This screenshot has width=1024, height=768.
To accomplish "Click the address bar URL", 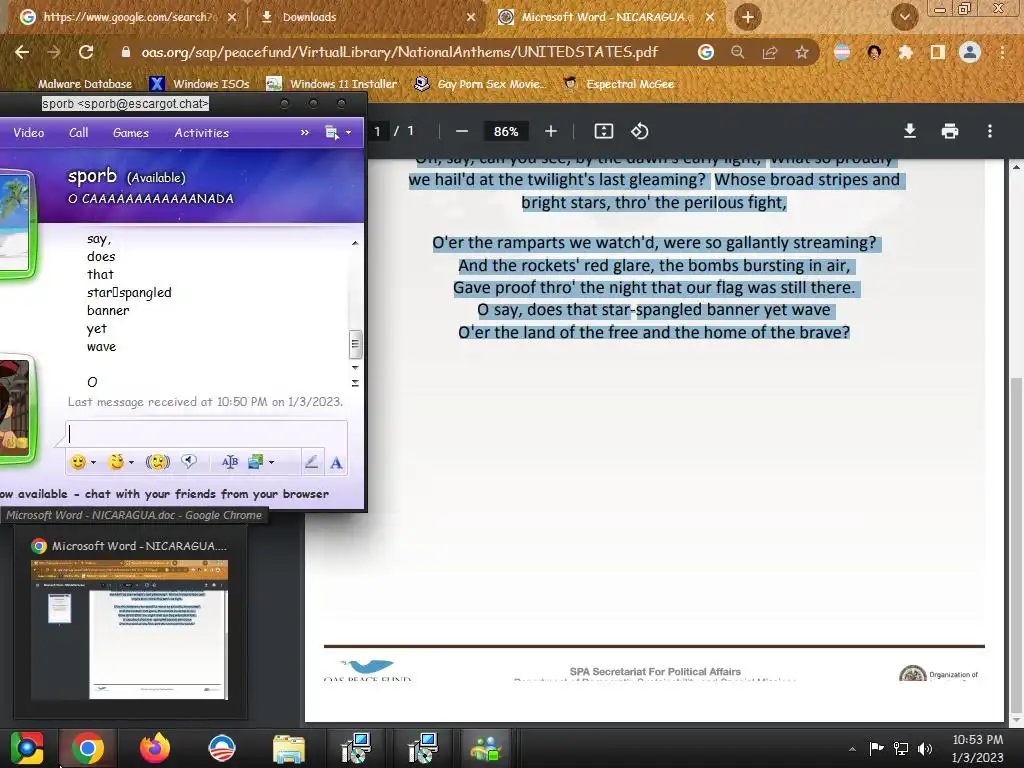I will [400, 52].
